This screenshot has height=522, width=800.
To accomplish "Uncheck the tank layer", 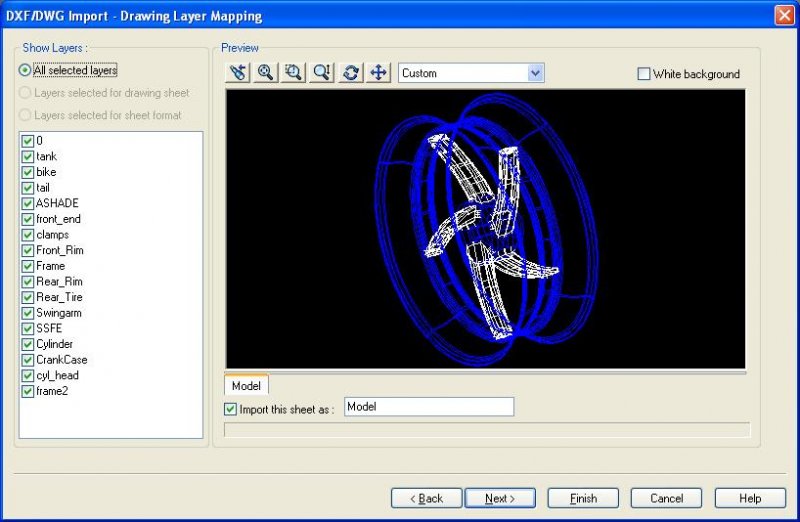I will click(28, 157).
